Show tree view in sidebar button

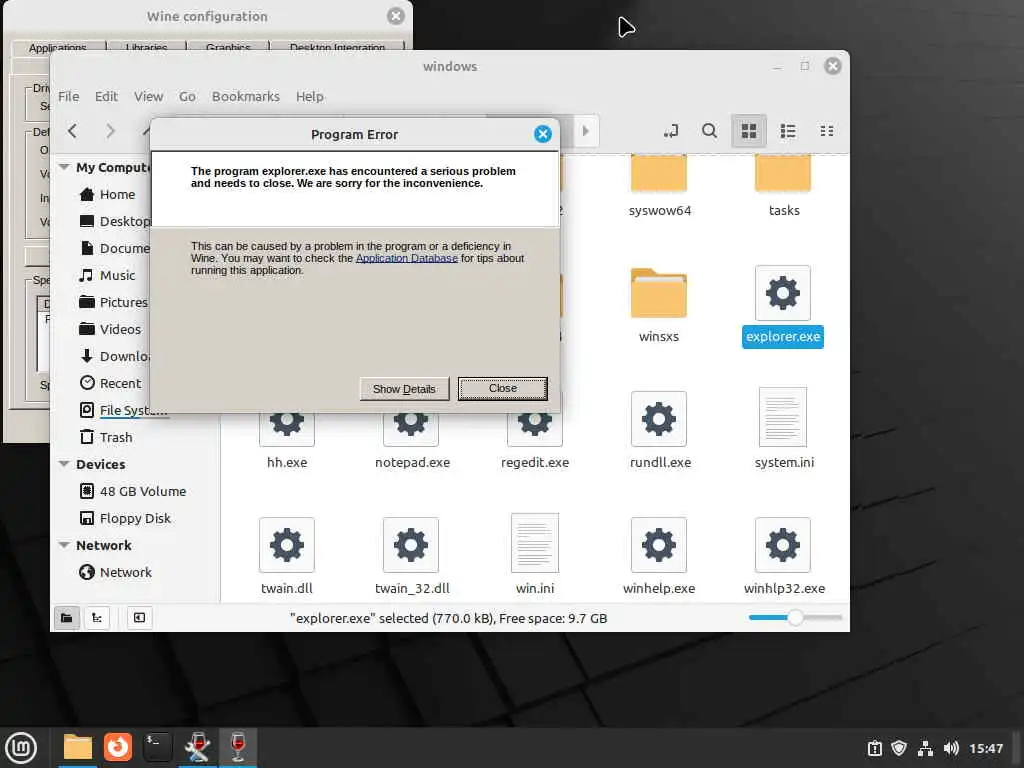(x=97, y=618)
